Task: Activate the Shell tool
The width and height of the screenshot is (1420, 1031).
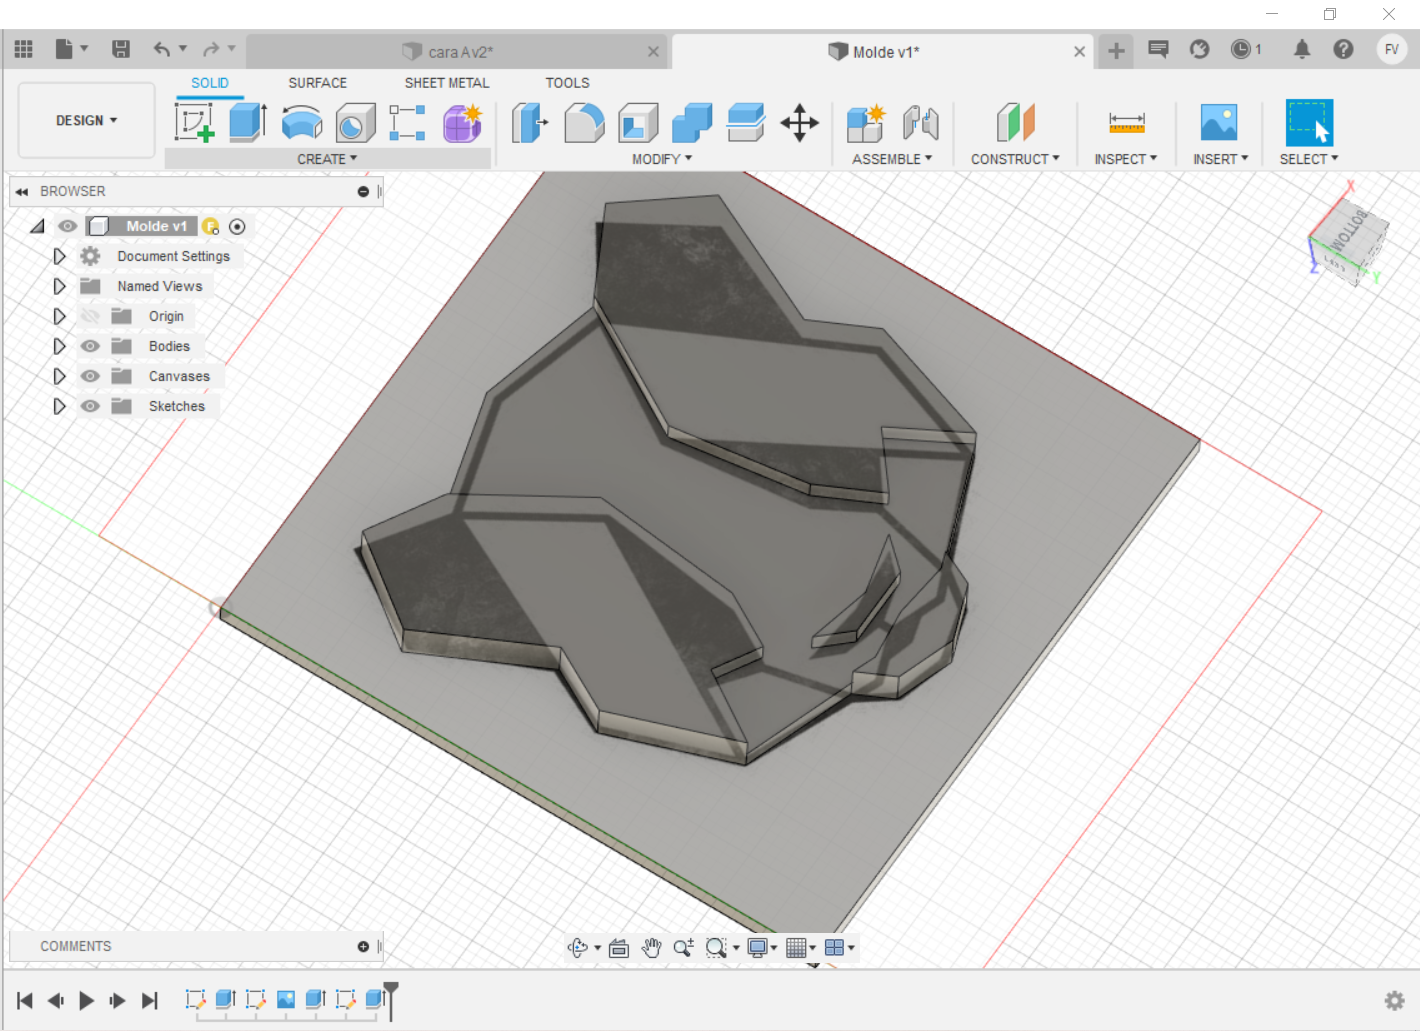Action: (638, 122)
